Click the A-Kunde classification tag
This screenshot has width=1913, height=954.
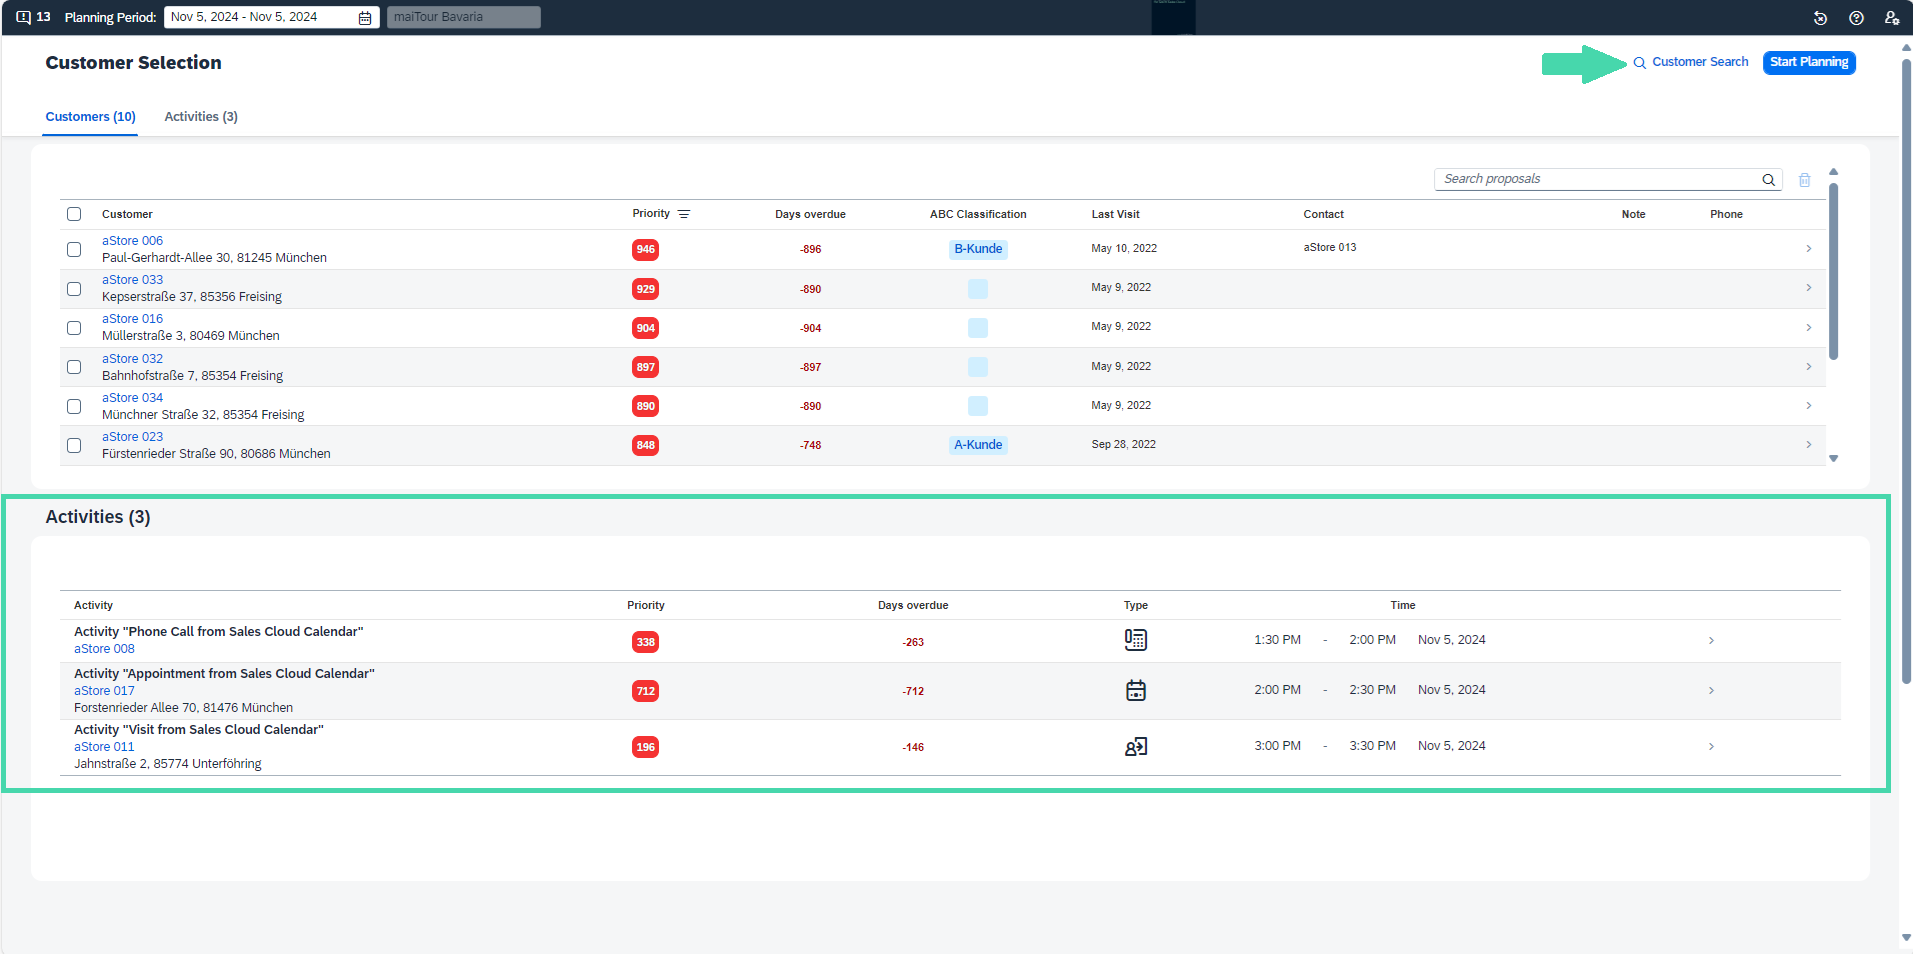pyautogui.click(x=978, y=445)
